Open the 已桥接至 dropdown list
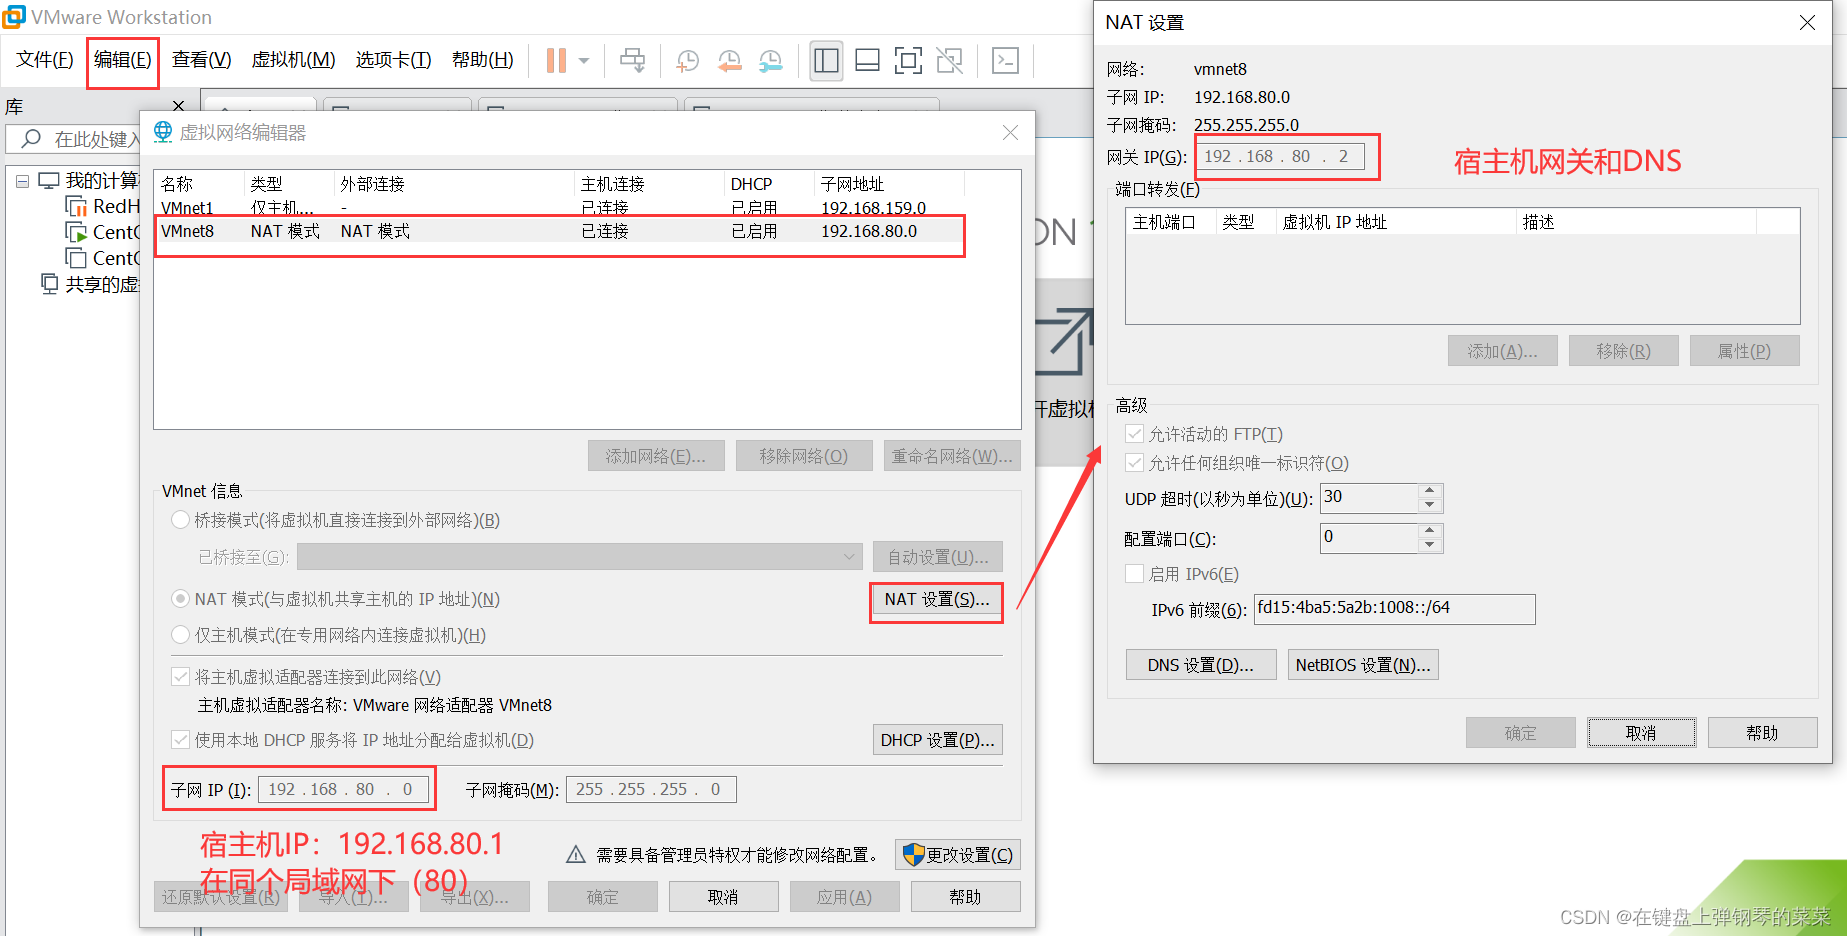The height and width of the screenshot is (936, 1847). tap(580, 557)
